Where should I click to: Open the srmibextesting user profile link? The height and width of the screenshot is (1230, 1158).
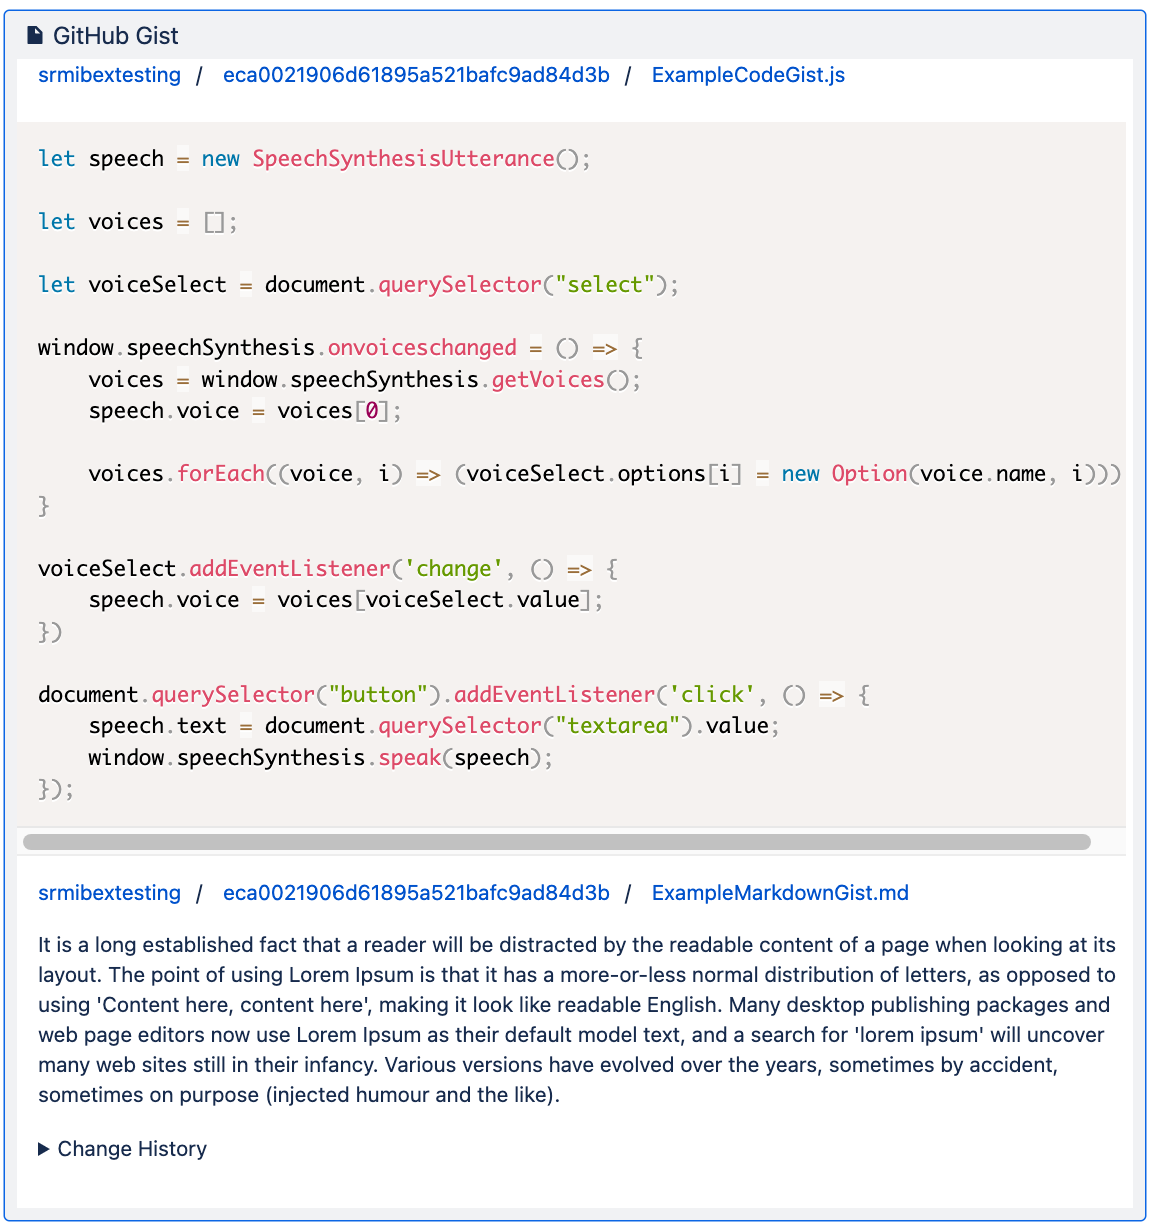pyautogui.click(x=108, y=75)
